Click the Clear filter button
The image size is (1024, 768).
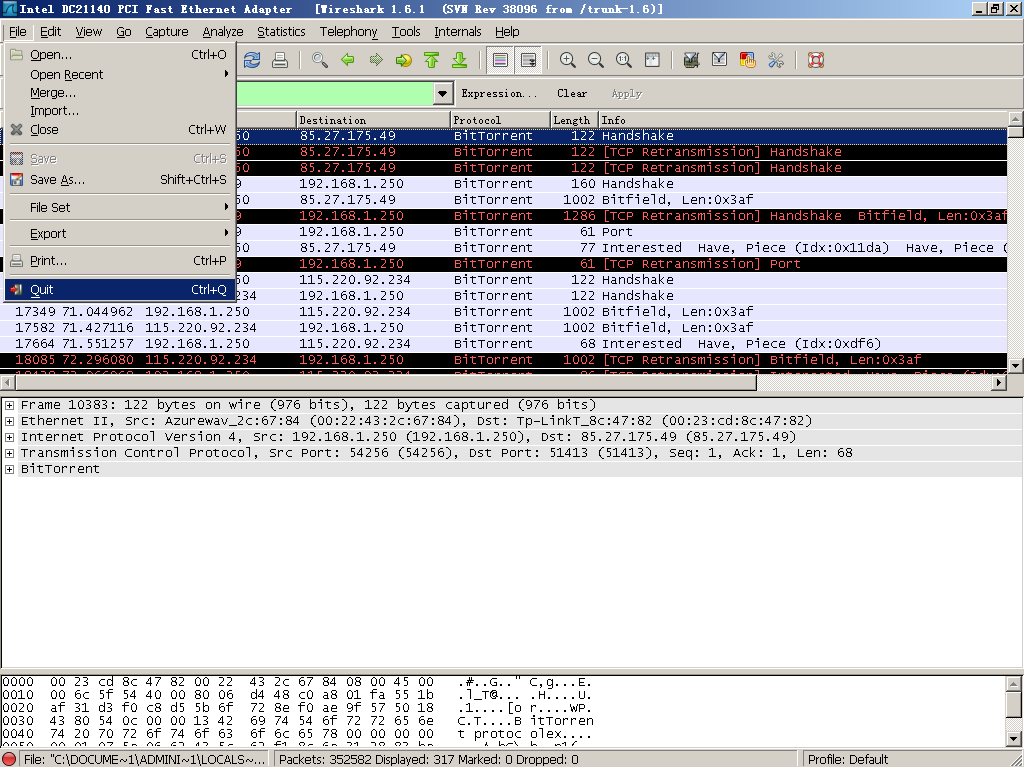[x=572, y=93]
